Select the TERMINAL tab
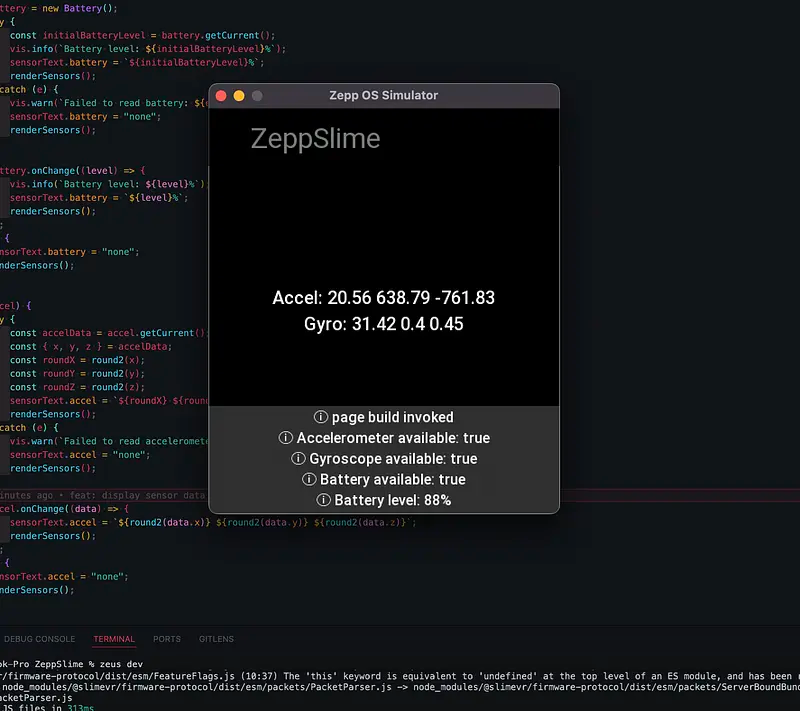 pos(113,639)
